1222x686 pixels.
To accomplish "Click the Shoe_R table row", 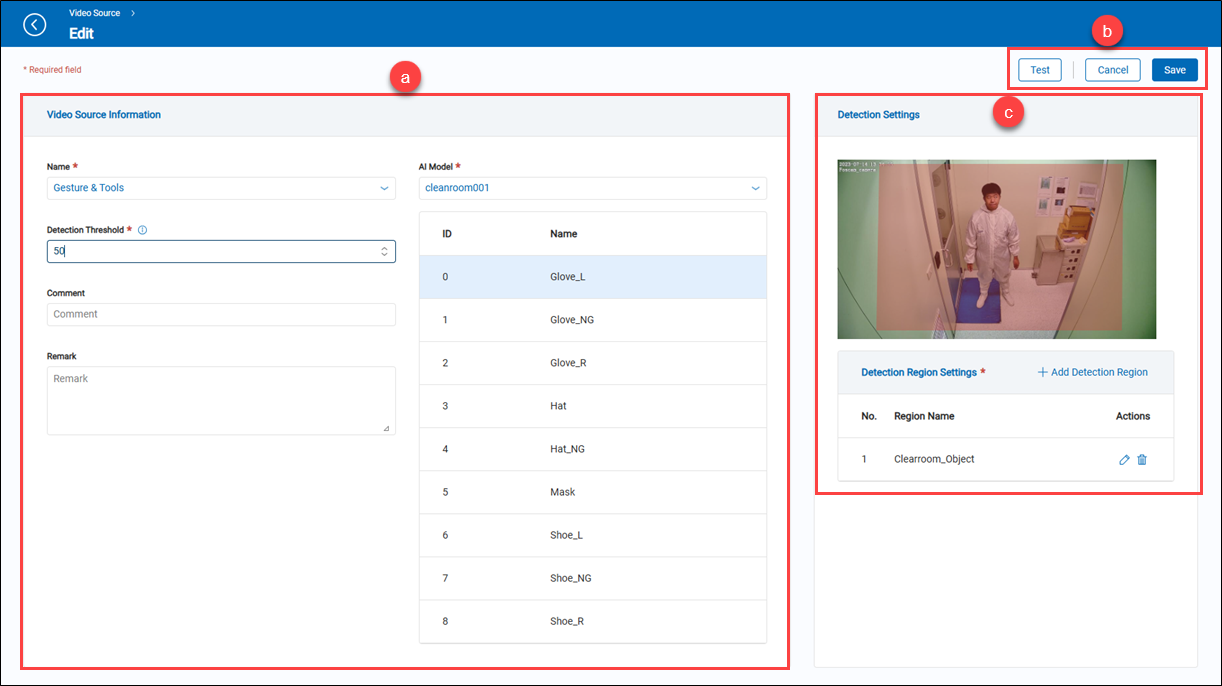I will [592, 621].
